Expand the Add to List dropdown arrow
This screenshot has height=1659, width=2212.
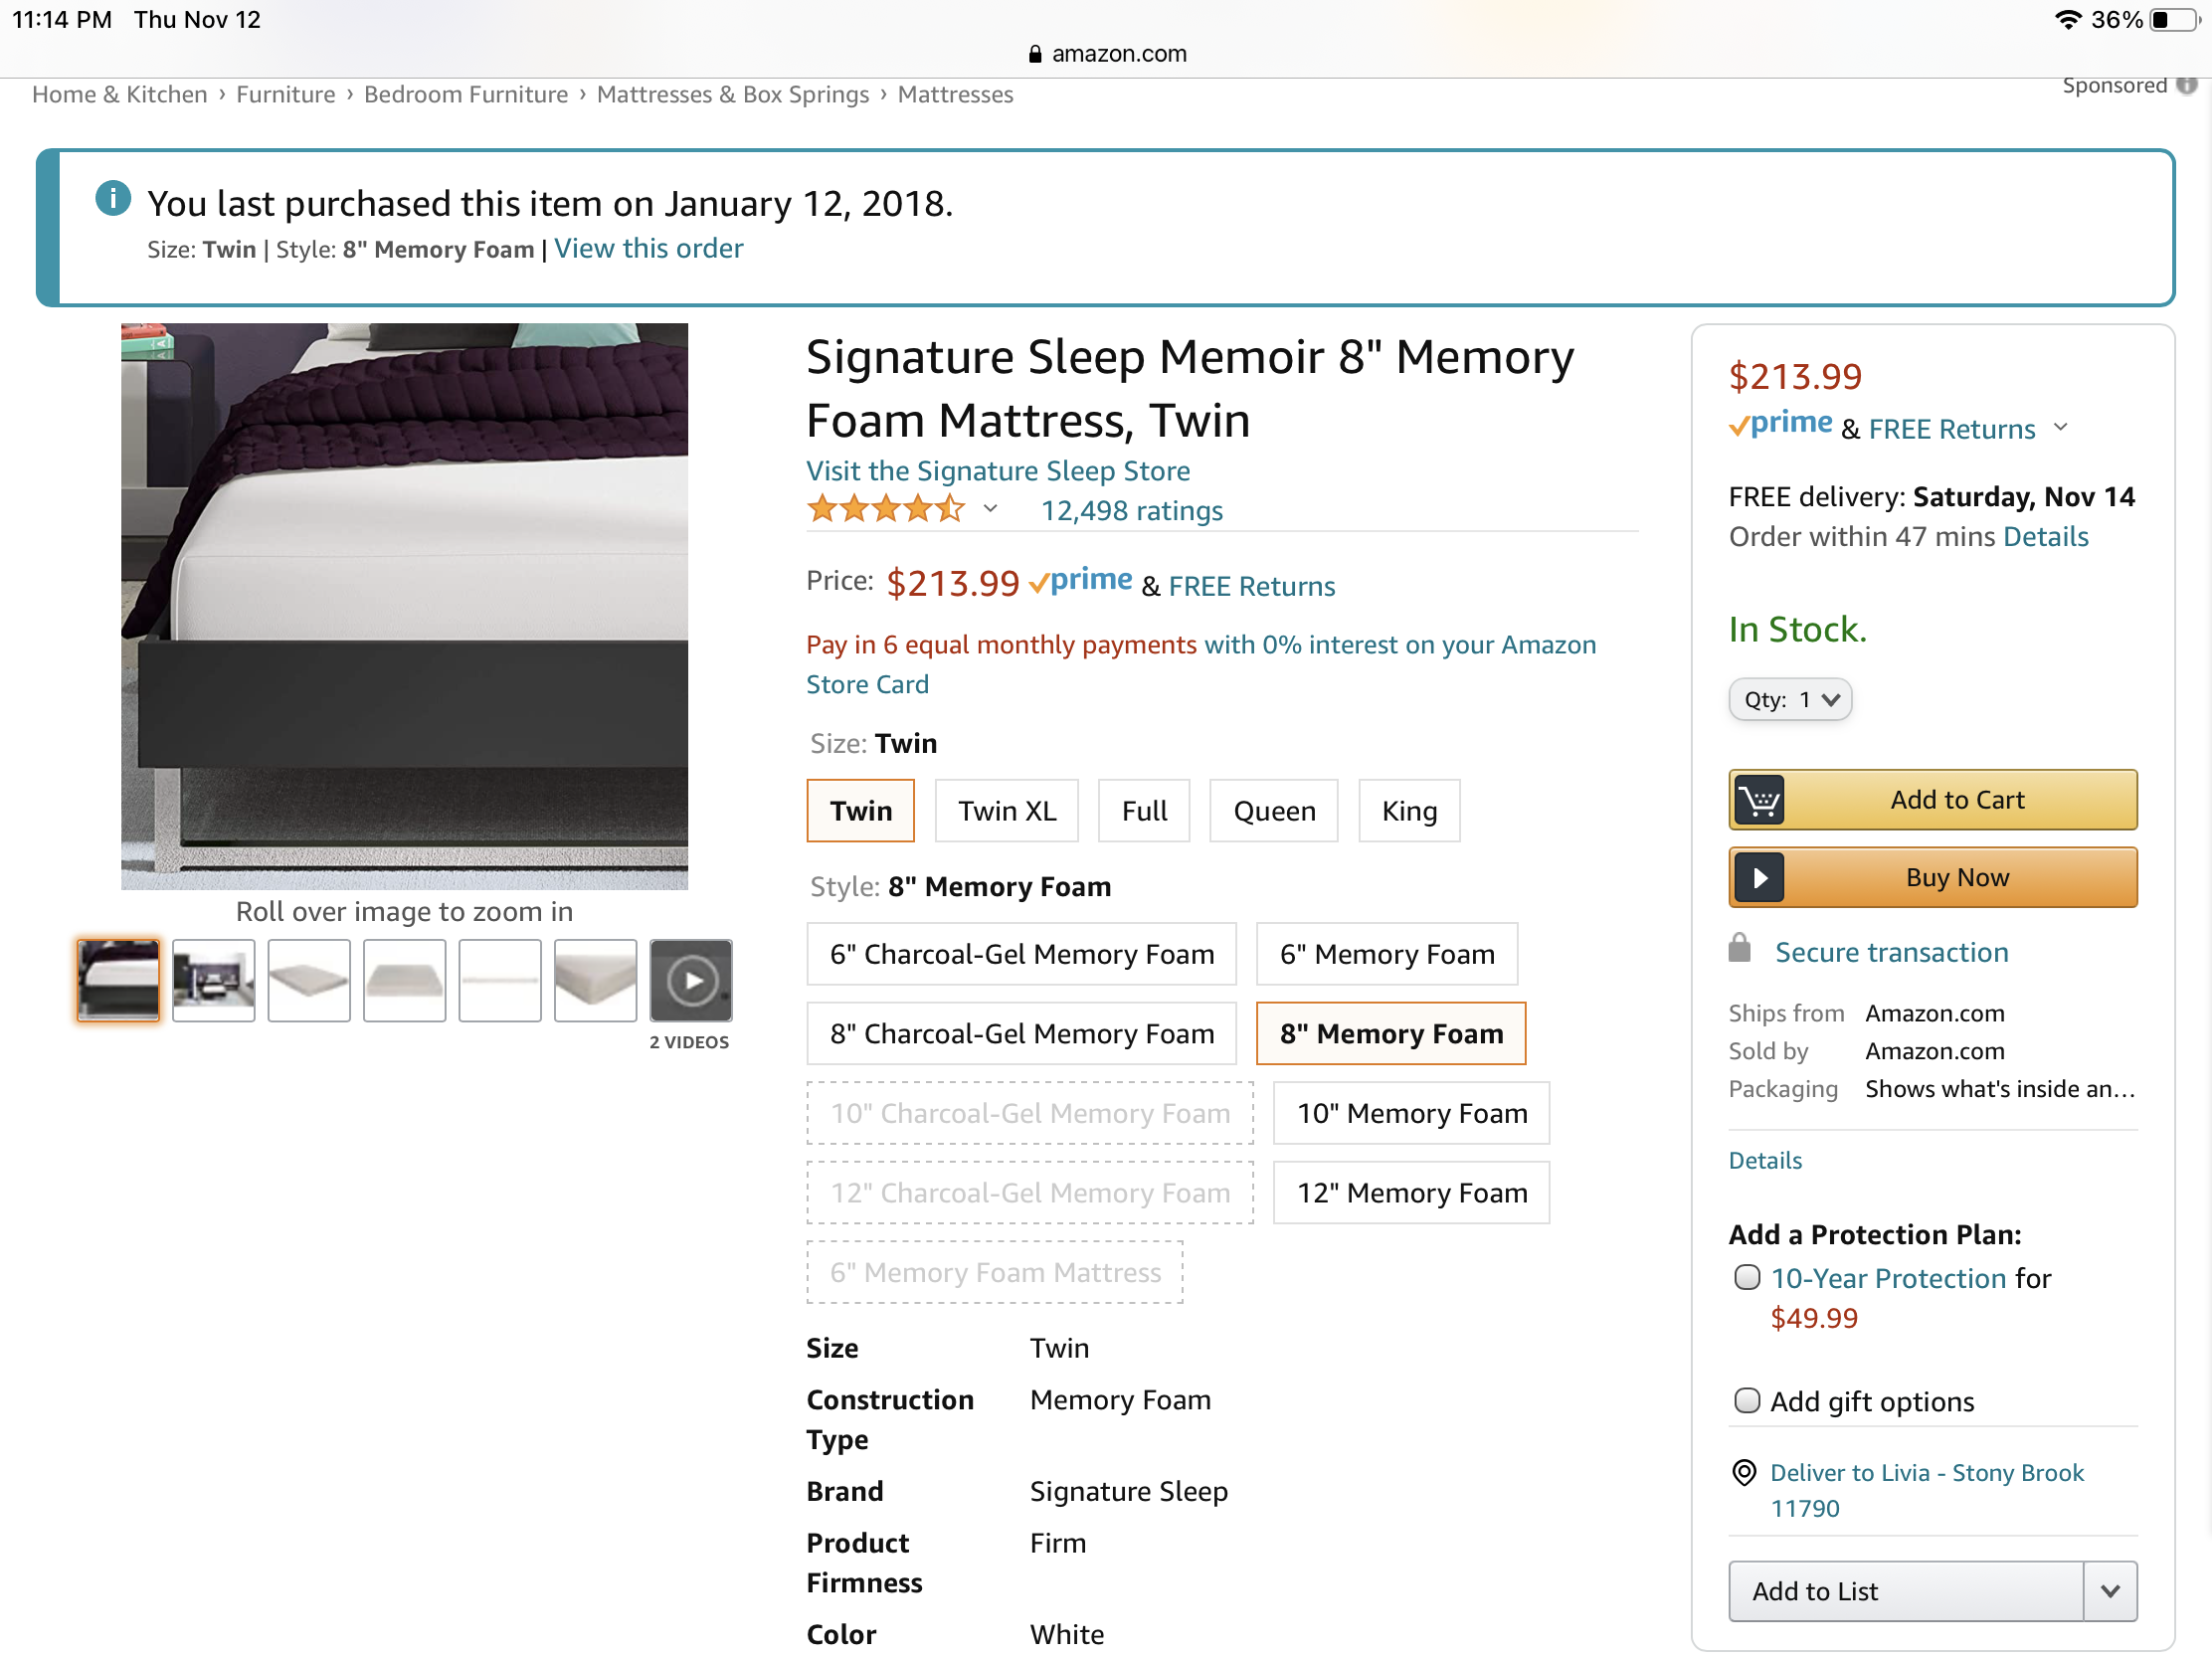tap(2110, 1591)
